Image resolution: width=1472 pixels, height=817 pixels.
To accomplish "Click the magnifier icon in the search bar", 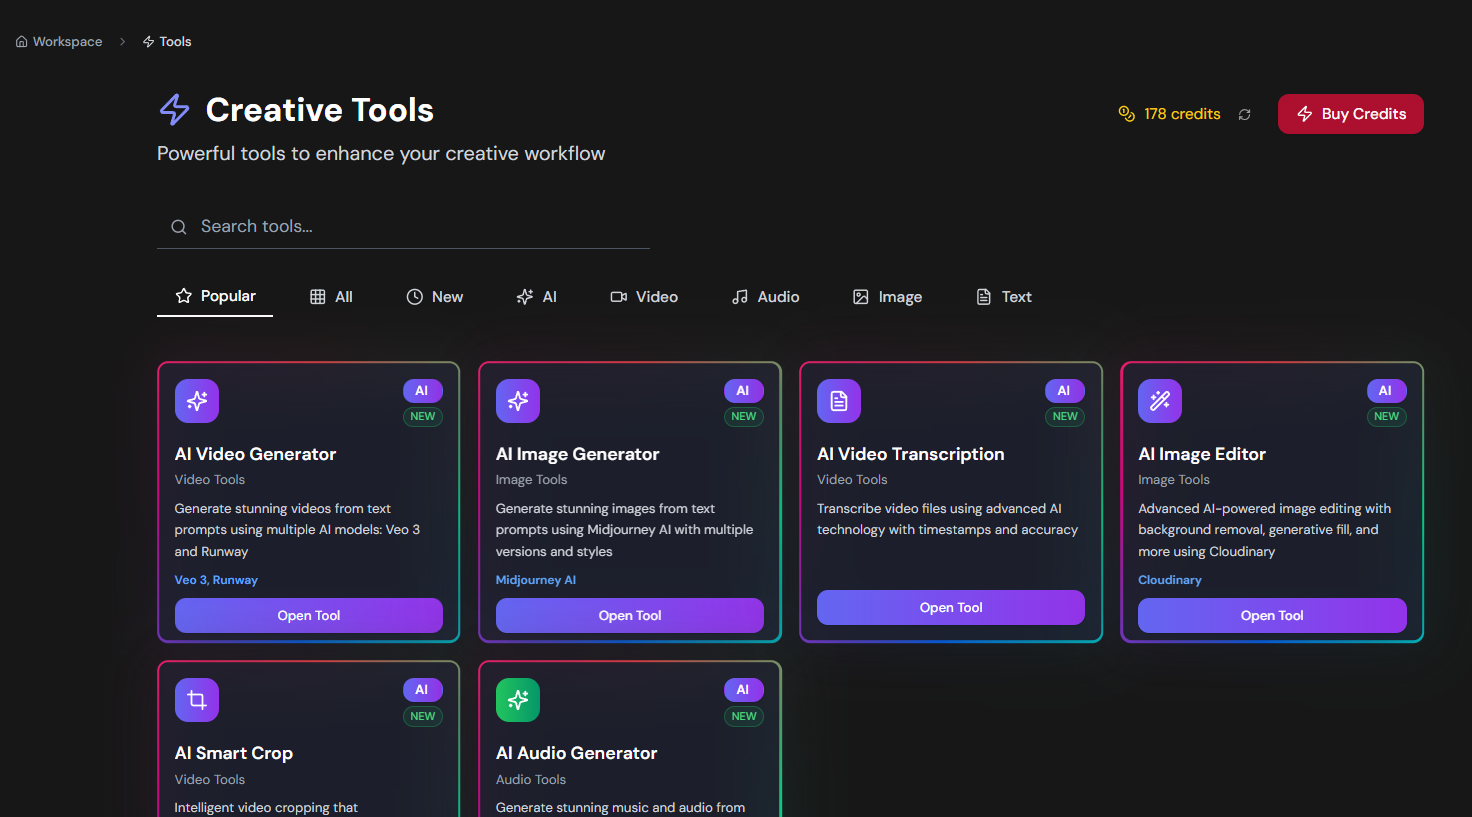I will 179,227.
